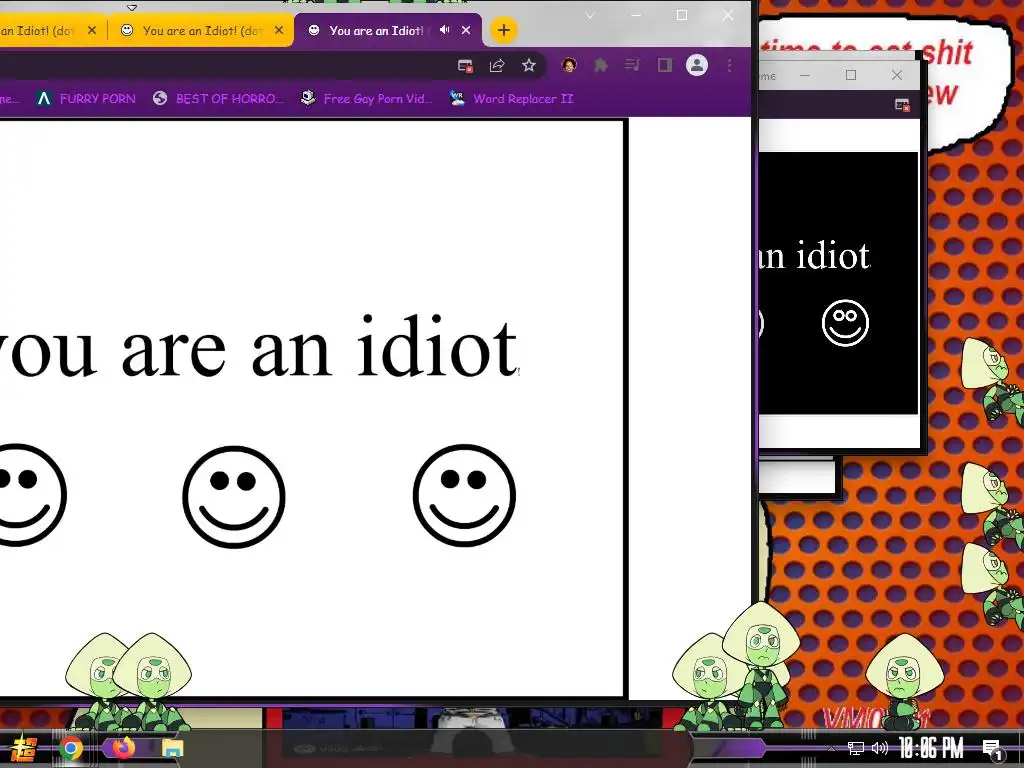This screenshot has height=768, width=1024.
Task: Click the blocked pop-up icon in the small popup window
Action: (902, 104)
